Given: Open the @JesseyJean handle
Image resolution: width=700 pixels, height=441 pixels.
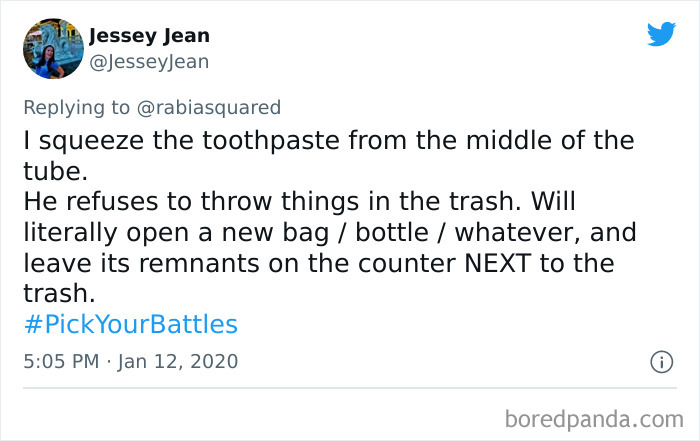Looking at the screenshot, I should pyautogui.click(x=148, y=61).
